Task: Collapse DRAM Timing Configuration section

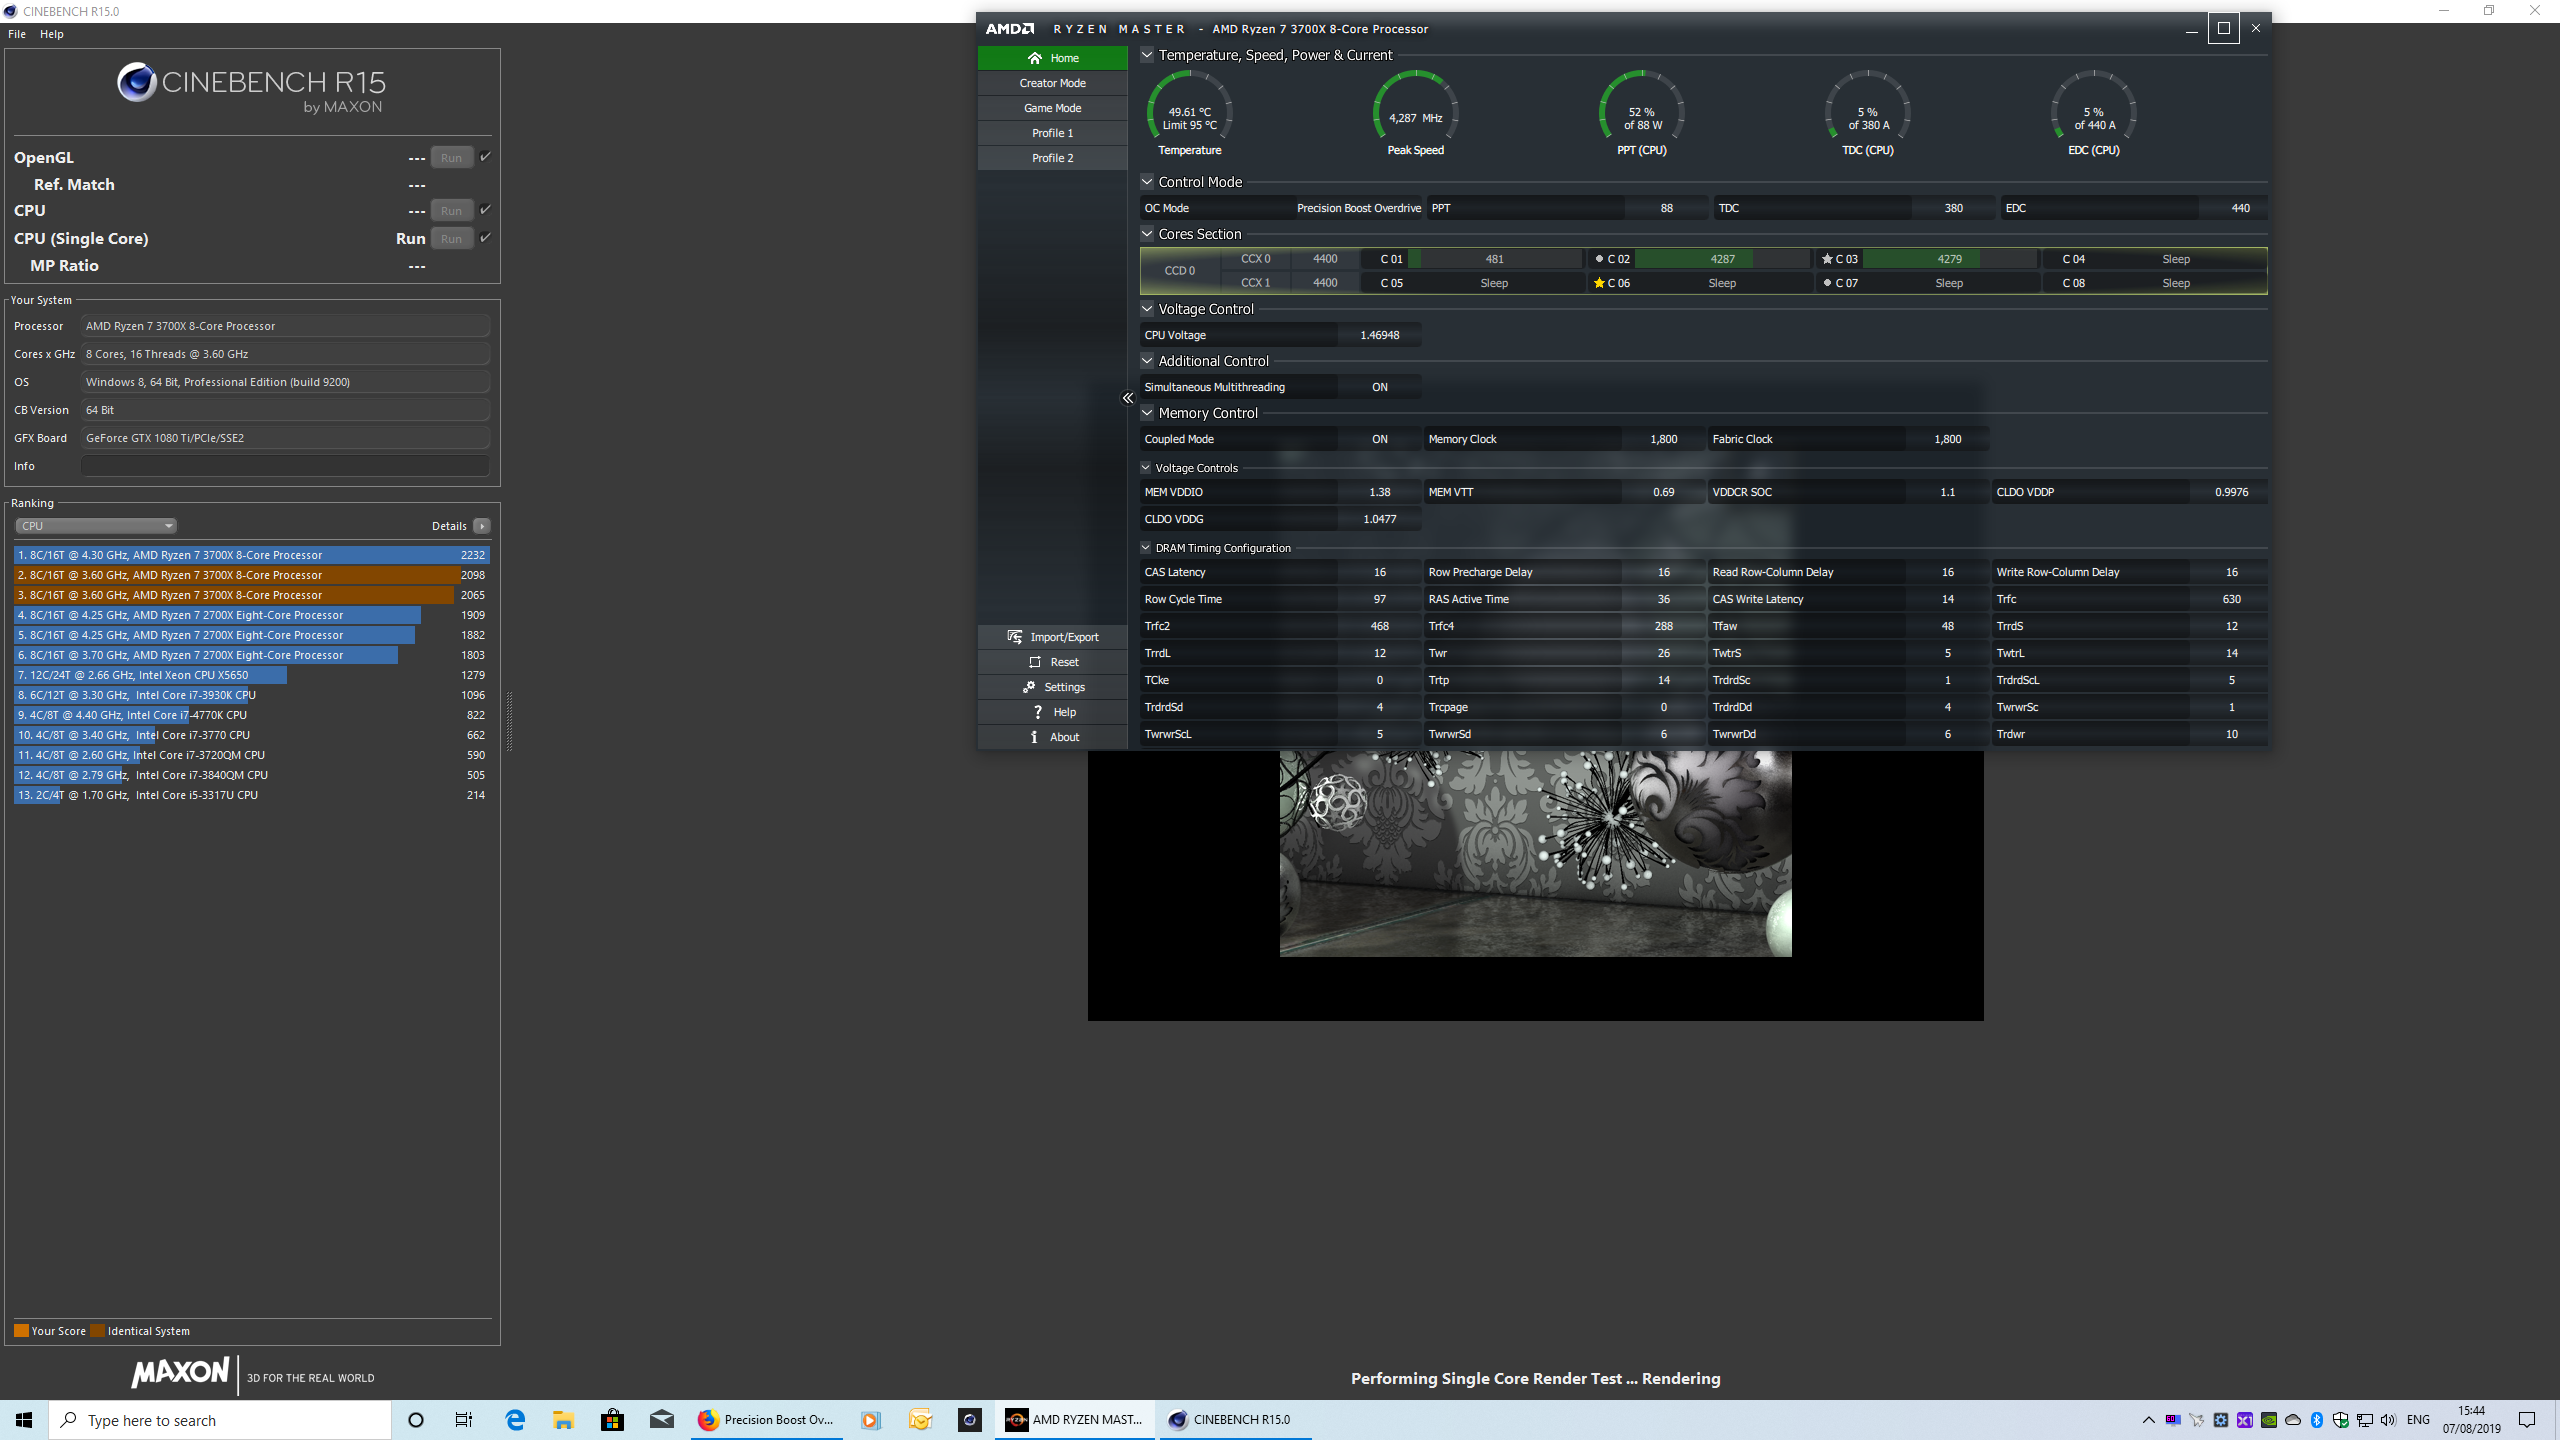Action: [1146, 548]
